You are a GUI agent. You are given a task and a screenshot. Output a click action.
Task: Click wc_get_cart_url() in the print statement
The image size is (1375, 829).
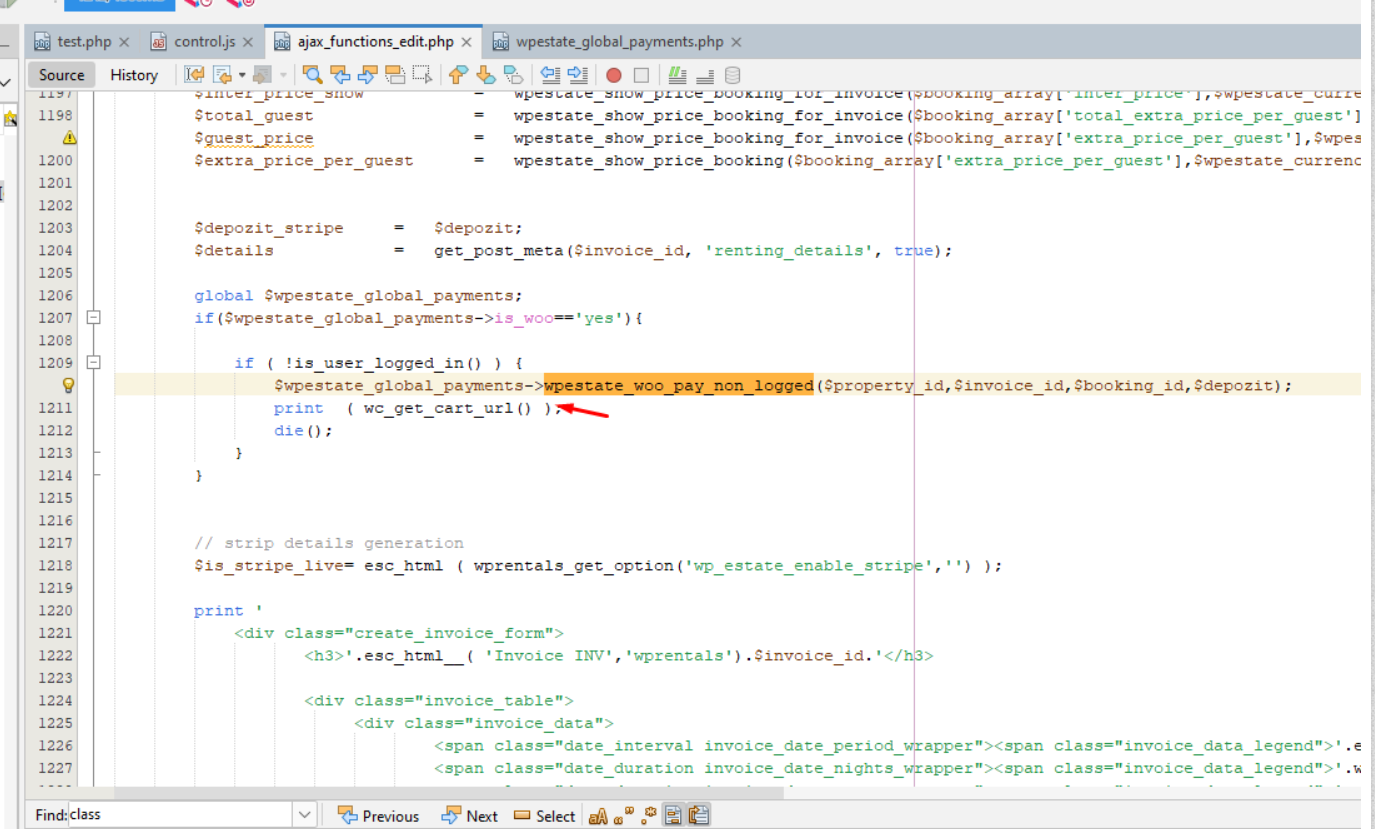(447, 408)
